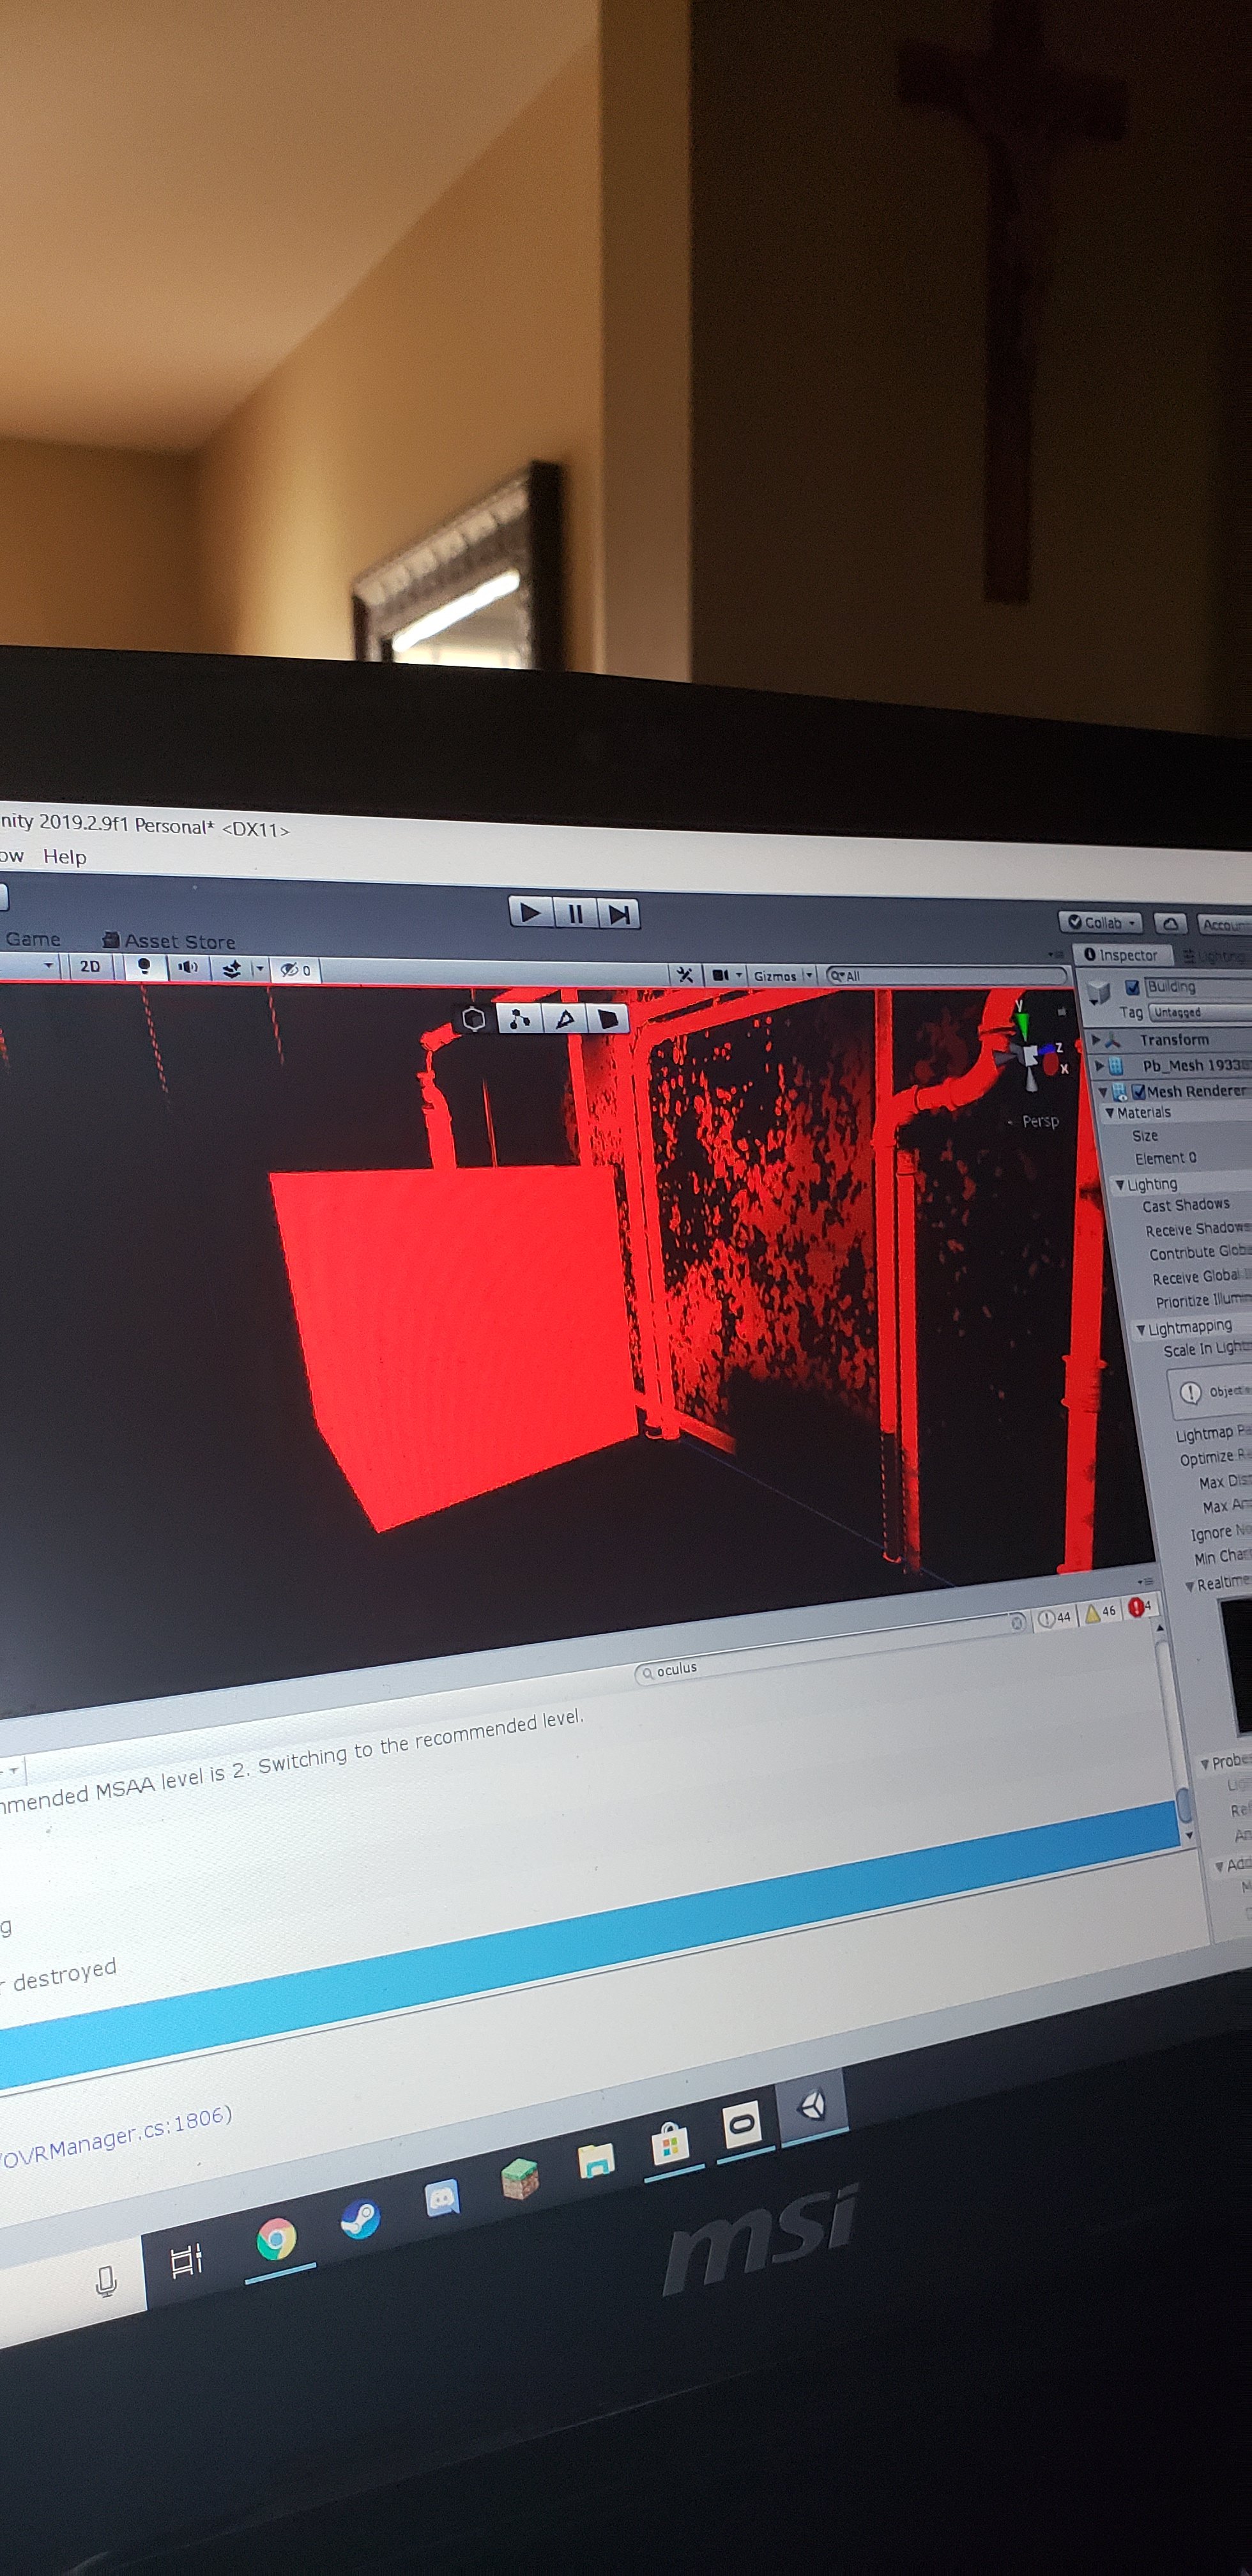Click the Pause button in the toolbar

pyautogui.click(x=576, y=914)
